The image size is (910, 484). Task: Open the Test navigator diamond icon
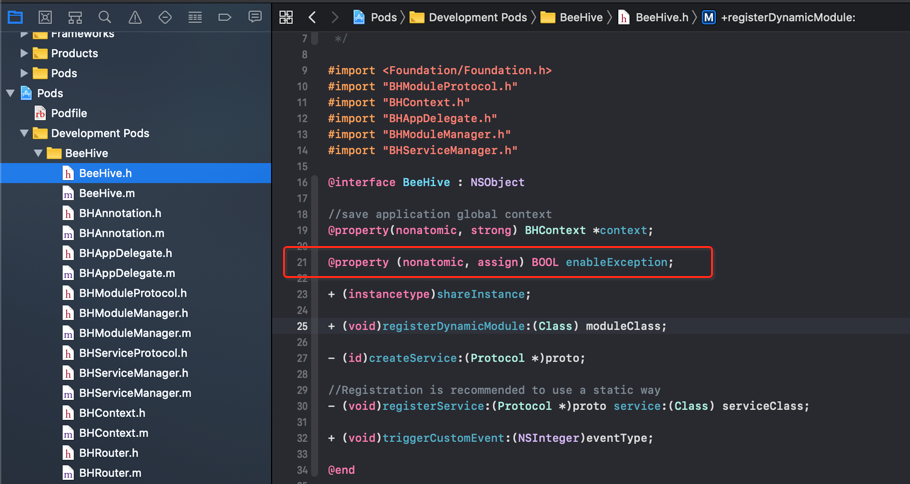coord(165,17)
